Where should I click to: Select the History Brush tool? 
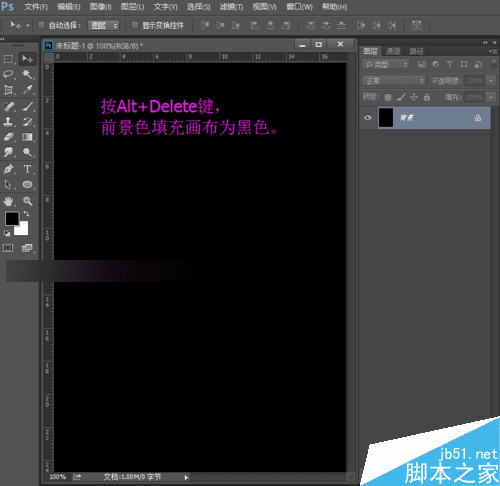27,122
